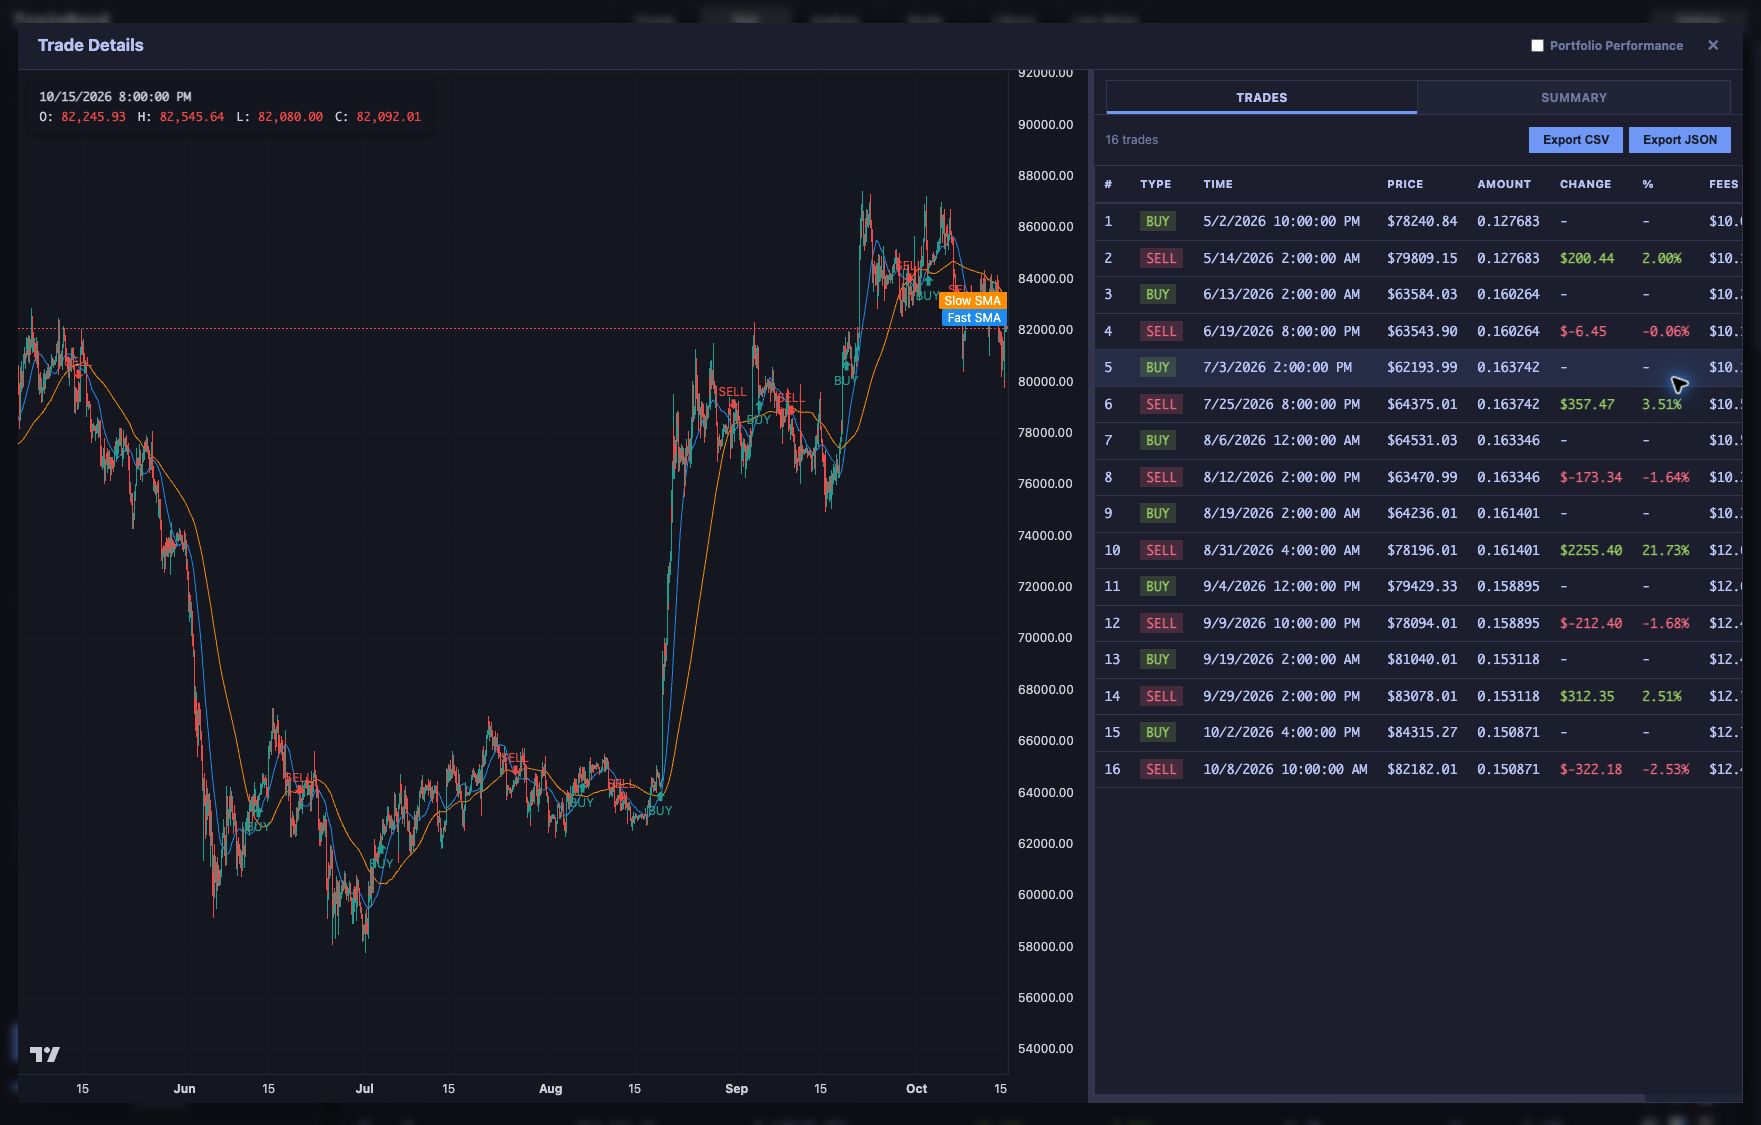The height and width of the screenshot is (1125, 1761).
Task: Click the Slow SMA chart label
Action: (x=972, y=300)
